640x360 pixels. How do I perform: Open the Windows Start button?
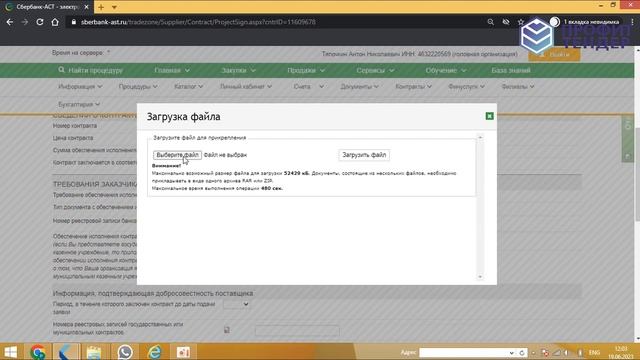pos(11,352)
